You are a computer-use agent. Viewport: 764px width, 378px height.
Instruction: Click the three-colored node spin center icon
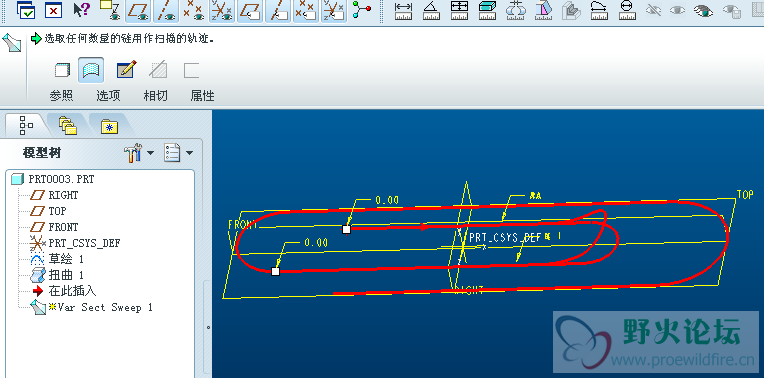click(362, 10)
